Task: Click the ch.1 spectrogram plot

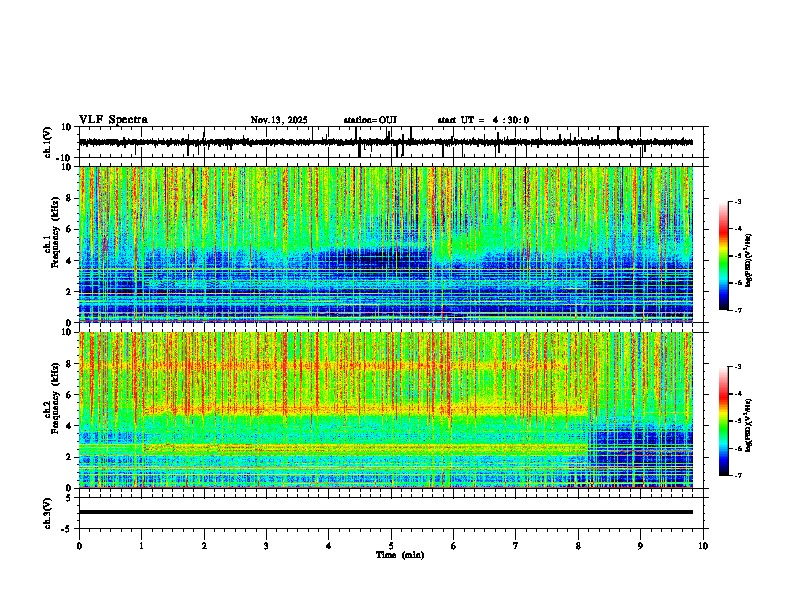Action: [x=386, y=244]
